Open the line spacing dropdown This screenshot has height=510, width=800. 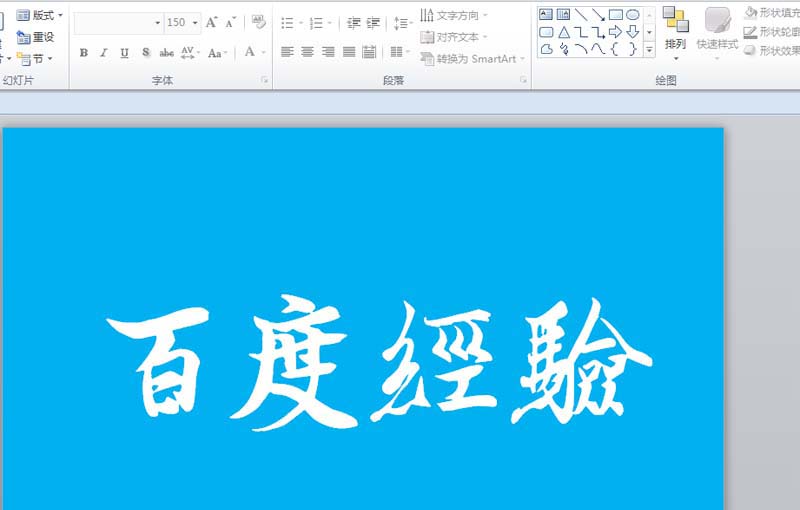(403, 23)
